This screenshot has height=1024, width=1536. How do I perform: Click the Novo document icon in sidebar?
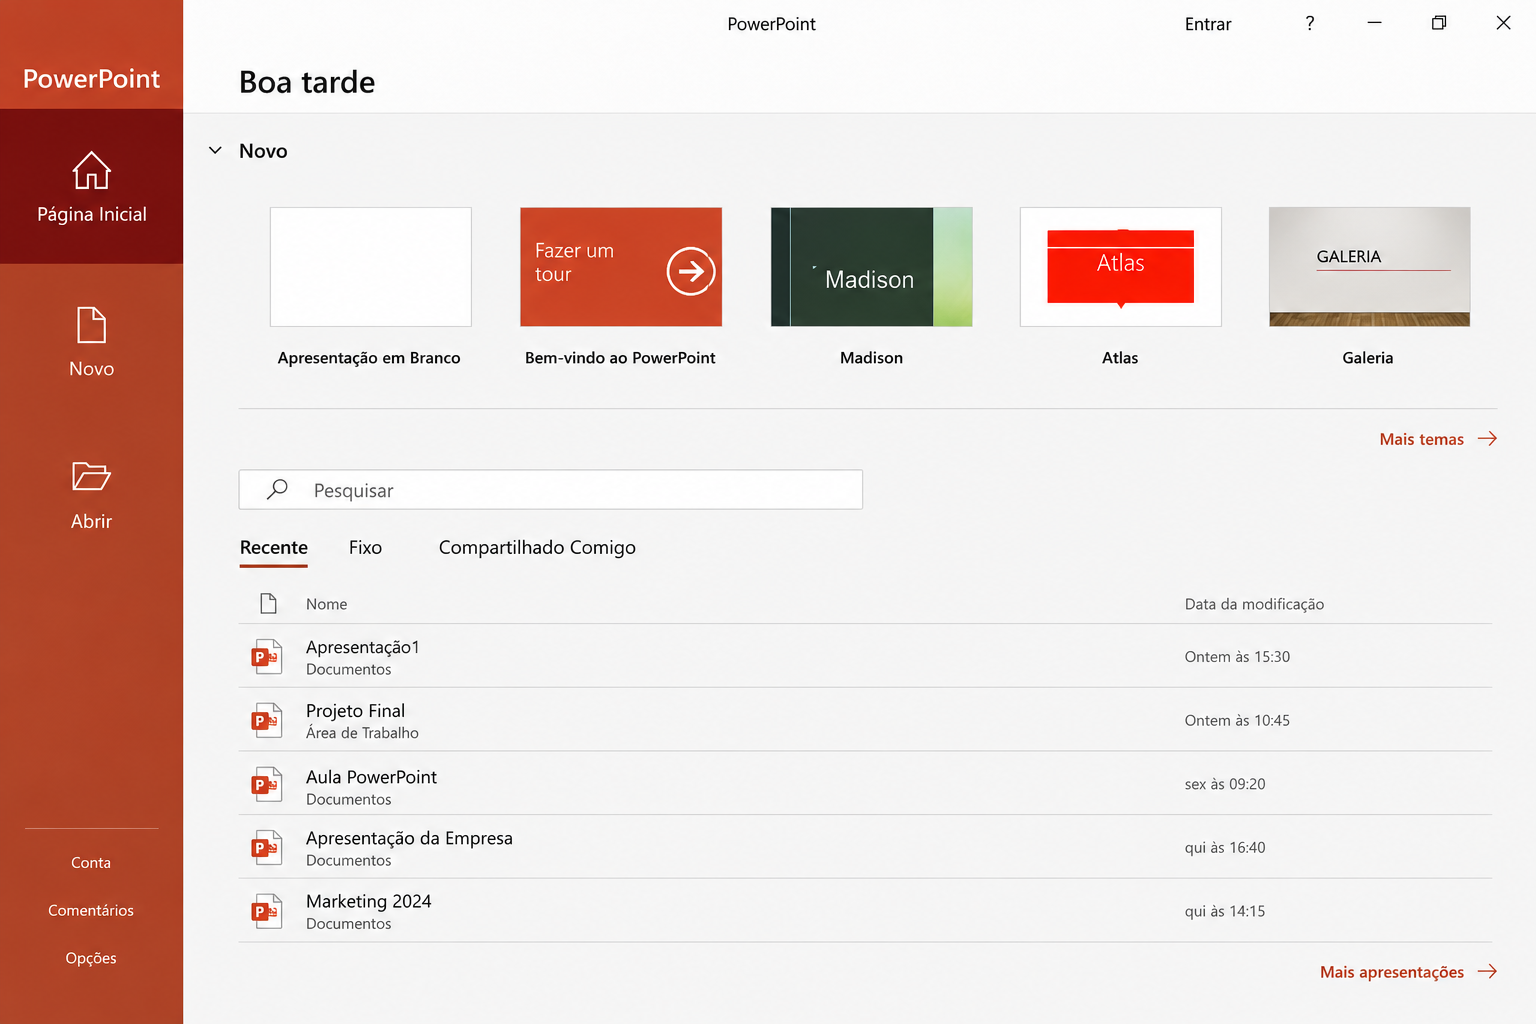click(91, 325)
